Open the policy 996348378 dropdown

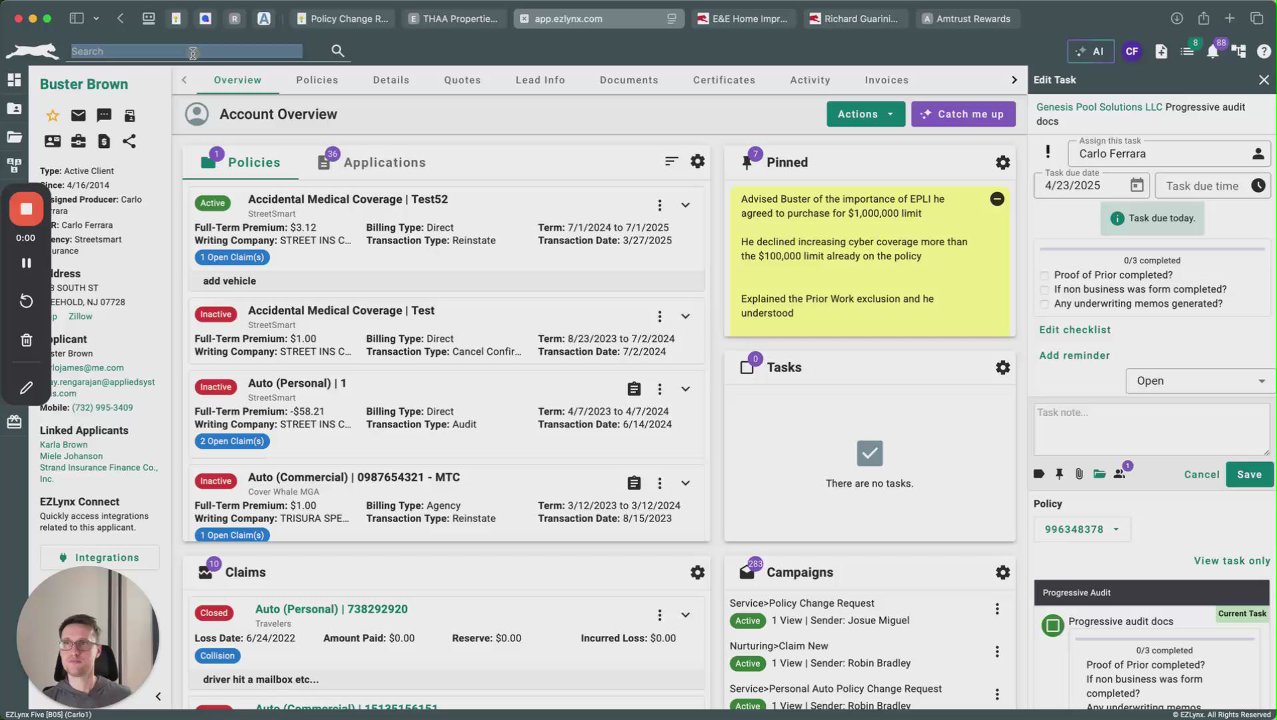pyautogui.click(x=1082, y=529)
